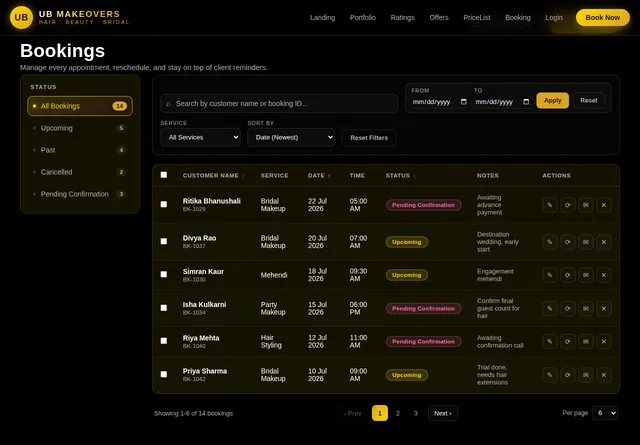Image resolution: width=640 pixels, height=445 pixels.
Task: Reschedule Ritika Bhanushali's booking
Action: [x=568, y=205]
